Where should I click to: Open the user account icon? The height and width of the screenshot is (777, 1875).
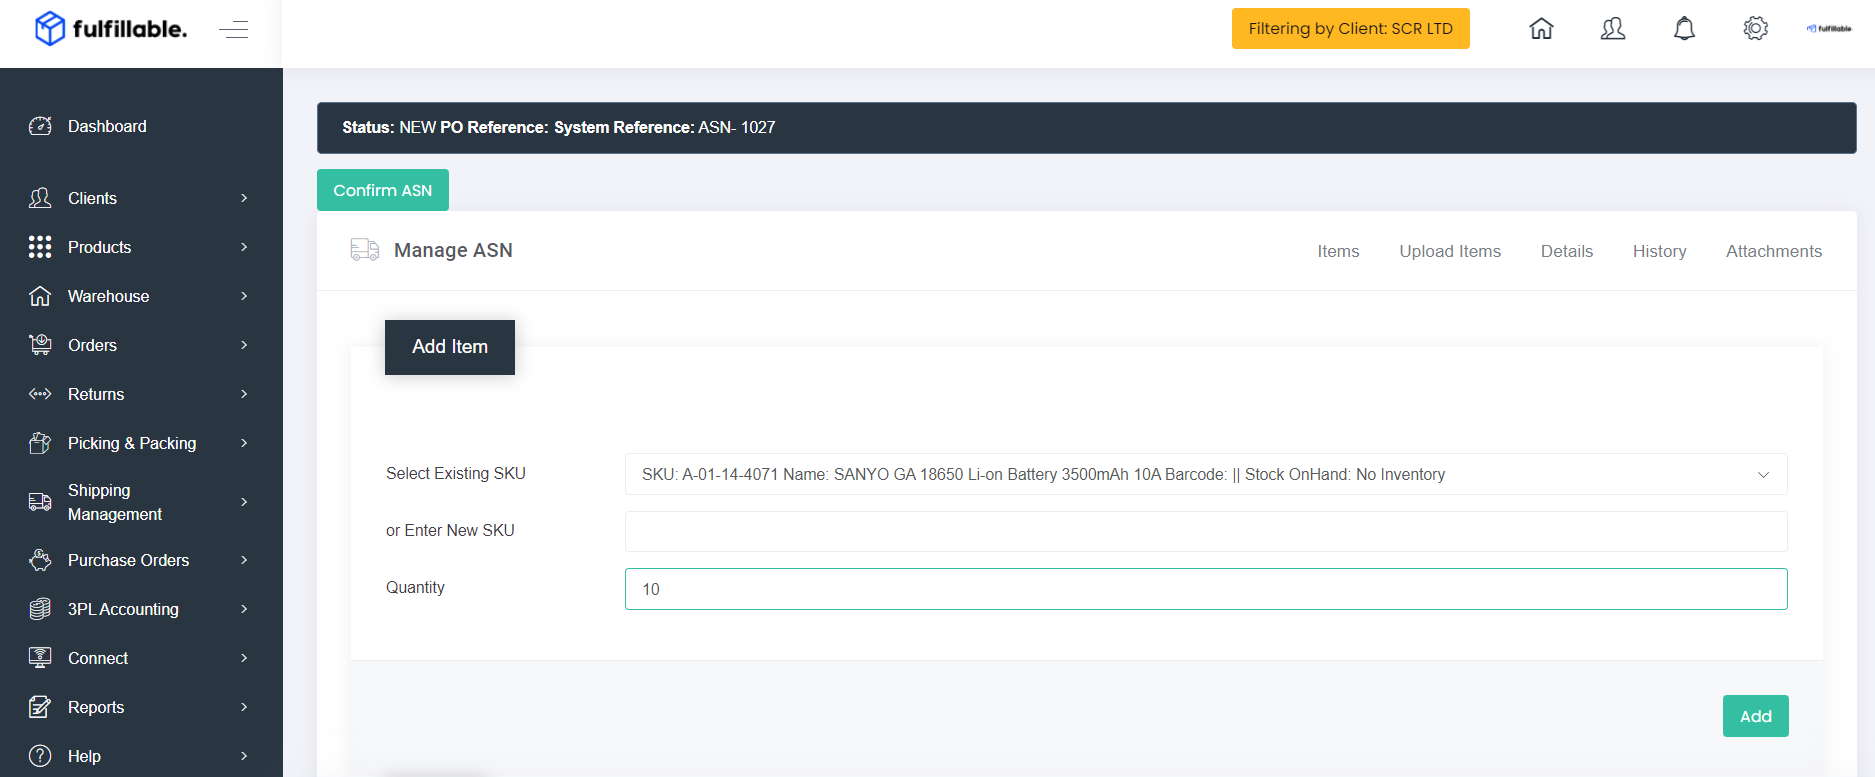(x=1613, y=29)
